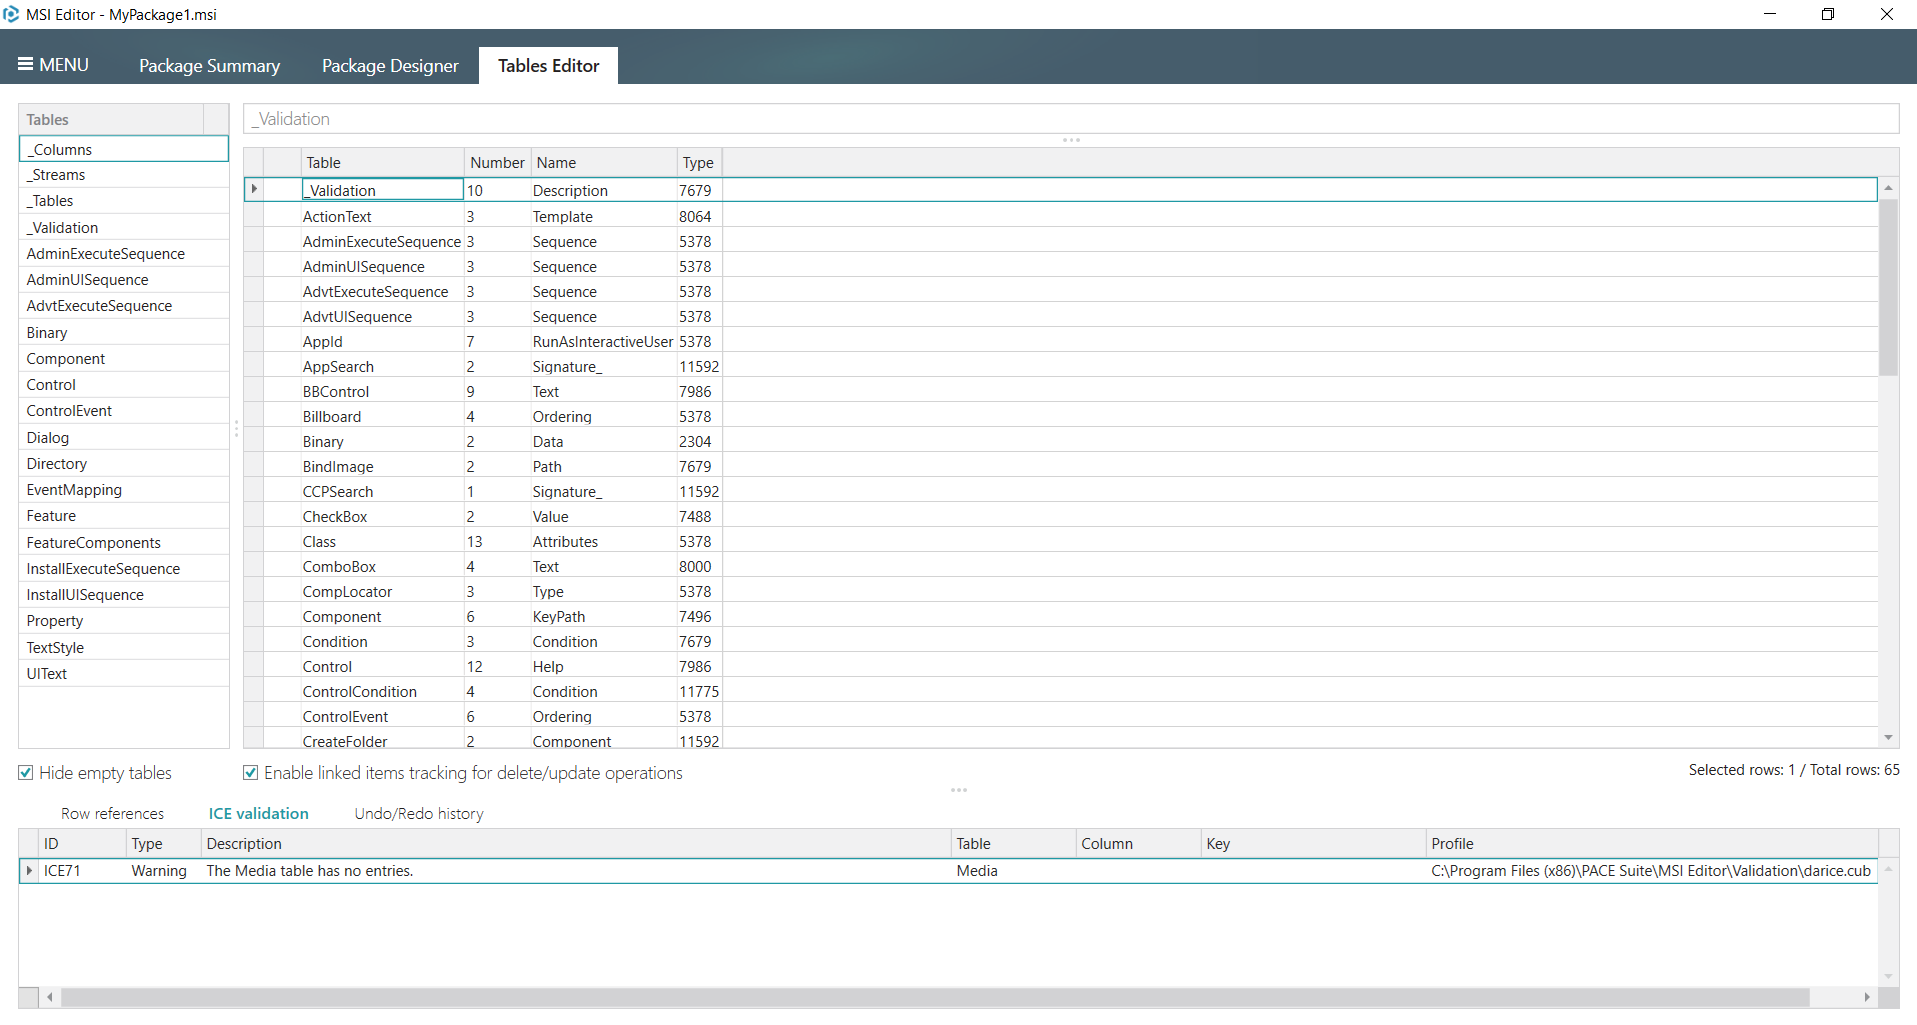Select FeatureComponents in tables list
The height and width of the screenshot is (1025, 1917).
(124, 543)
